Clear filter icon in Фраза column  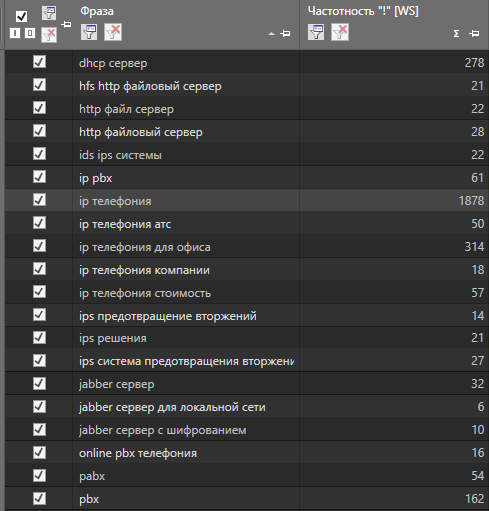(113, 32)
